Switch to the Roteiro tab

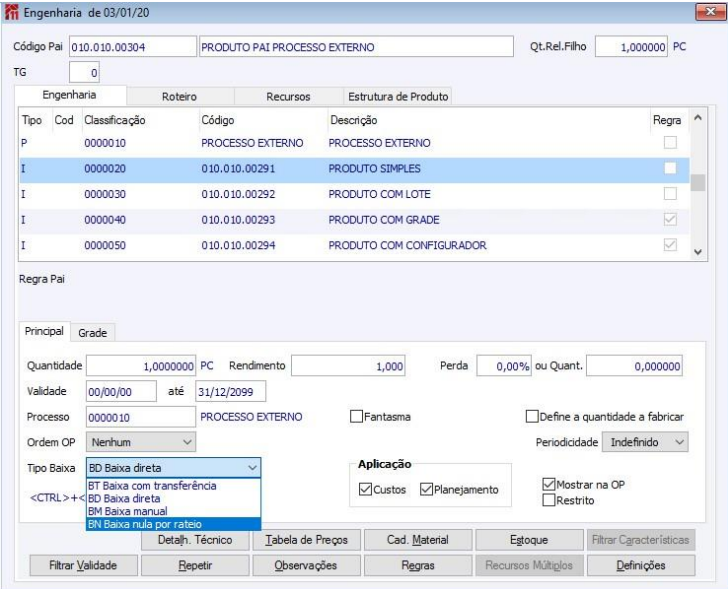pos(179,97)
